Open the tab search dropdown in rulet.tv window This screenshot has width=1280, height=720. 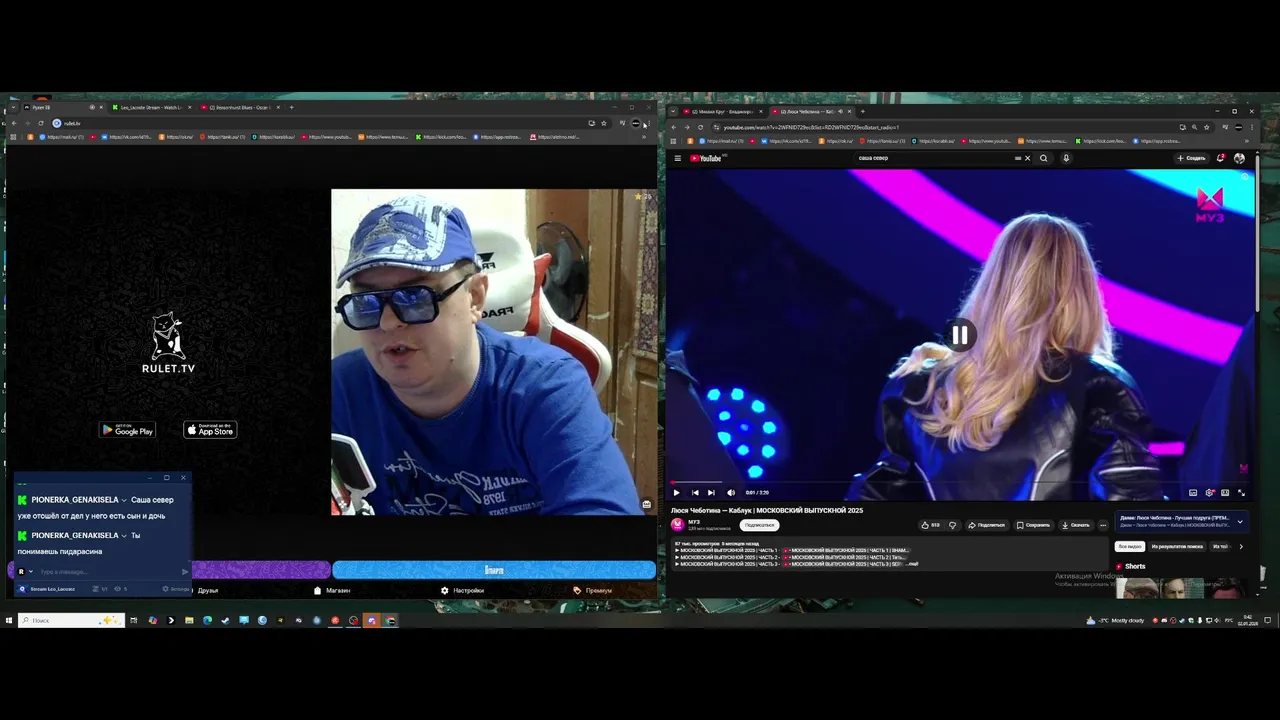pyautogui.click(x=13, y=107)
